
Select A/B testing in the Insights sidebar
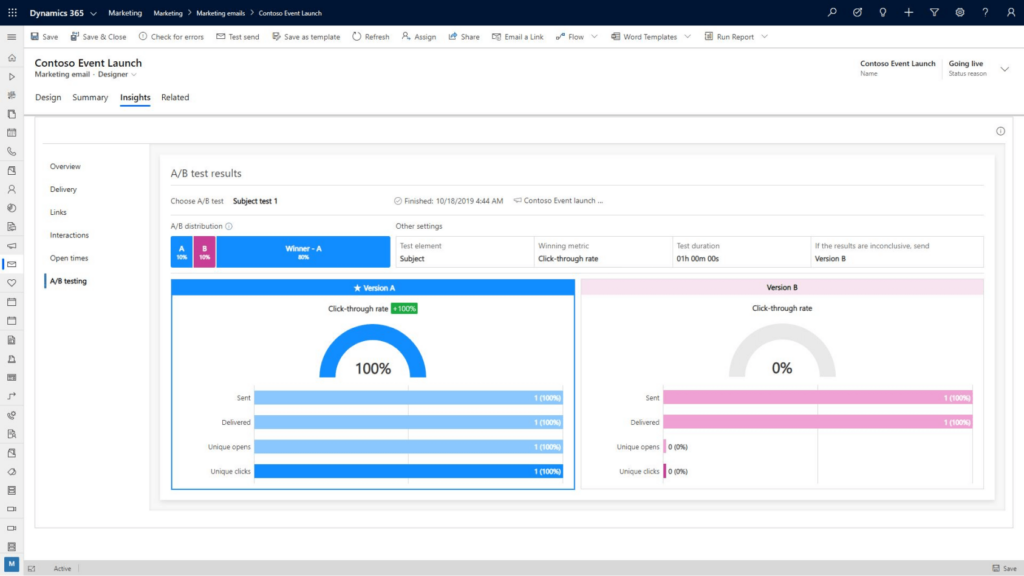(x=67, y=281)
